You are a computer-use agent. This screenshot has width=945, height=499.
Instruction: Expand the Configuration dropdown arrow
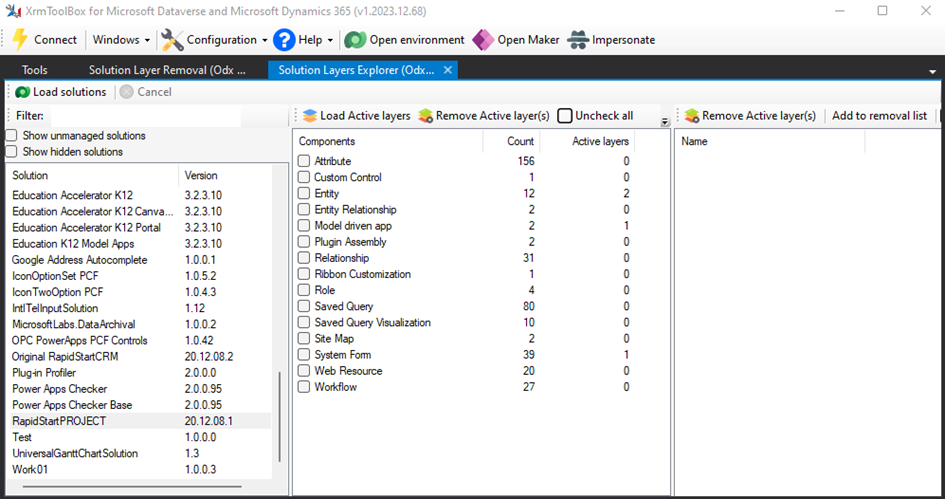[265, 40]
